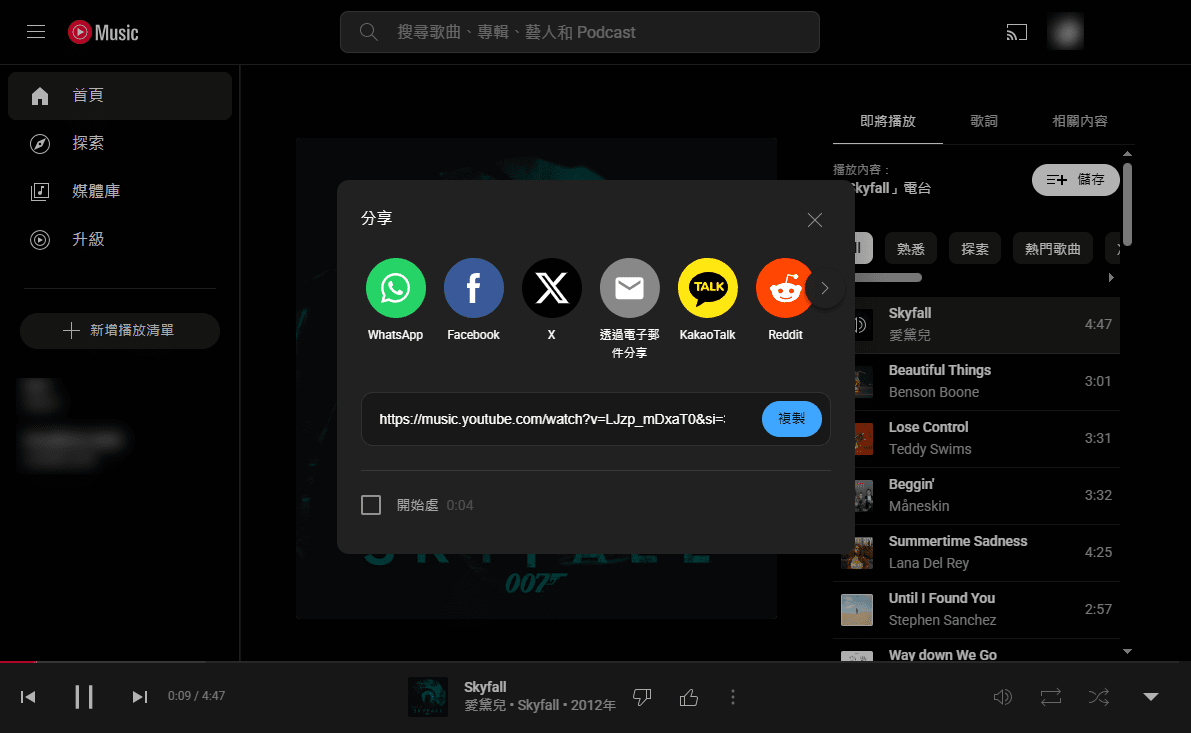Toggle shuffle mode

coord(1099,697)
